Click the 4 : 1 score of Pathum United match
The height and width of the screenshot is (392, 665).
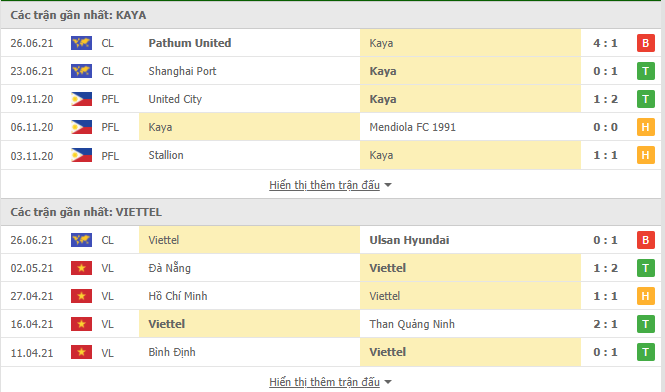[605, 43]
